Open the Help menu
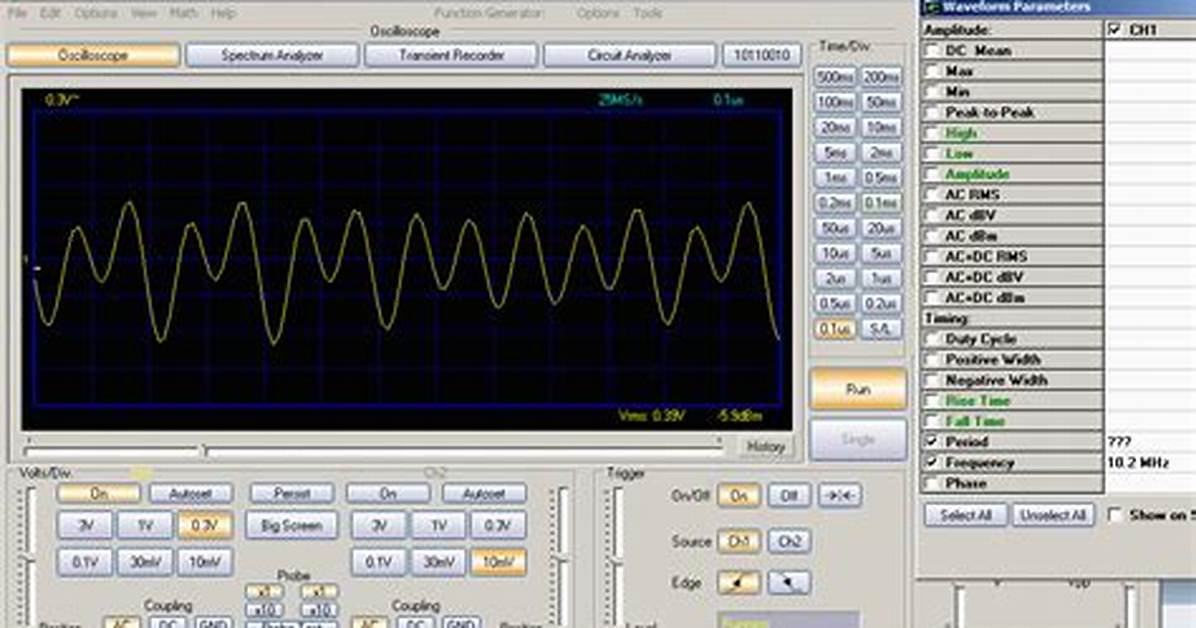The width and height of the screenshot is (1196, 628). point(223,13)
